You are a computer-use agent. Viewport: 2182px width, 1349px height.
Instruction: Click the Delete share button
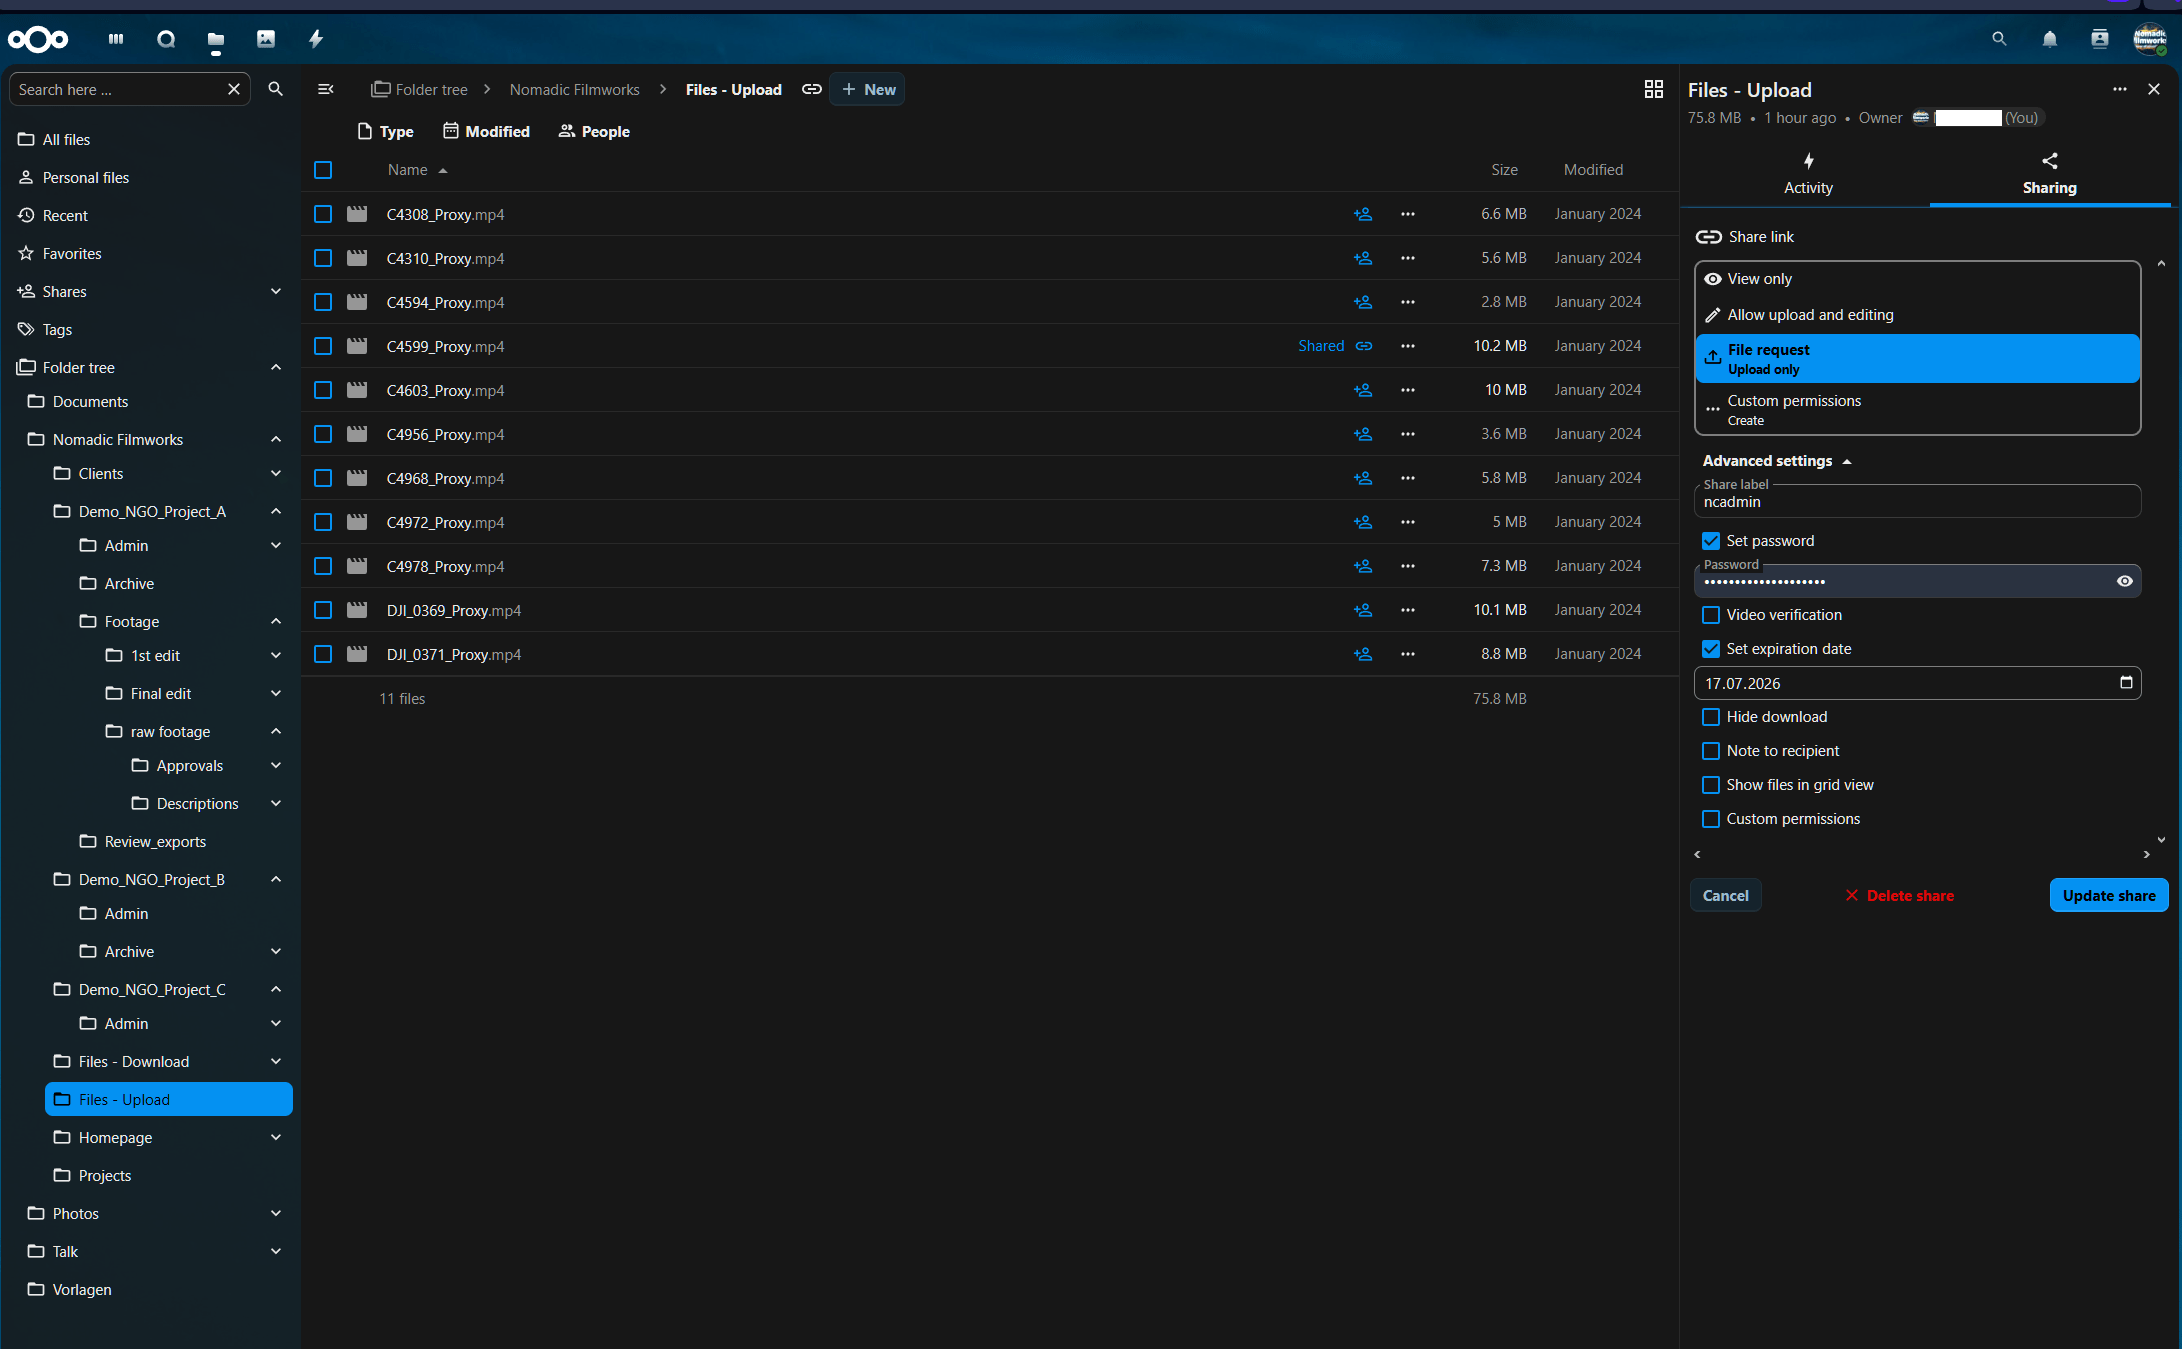[x=1899, y=896]
